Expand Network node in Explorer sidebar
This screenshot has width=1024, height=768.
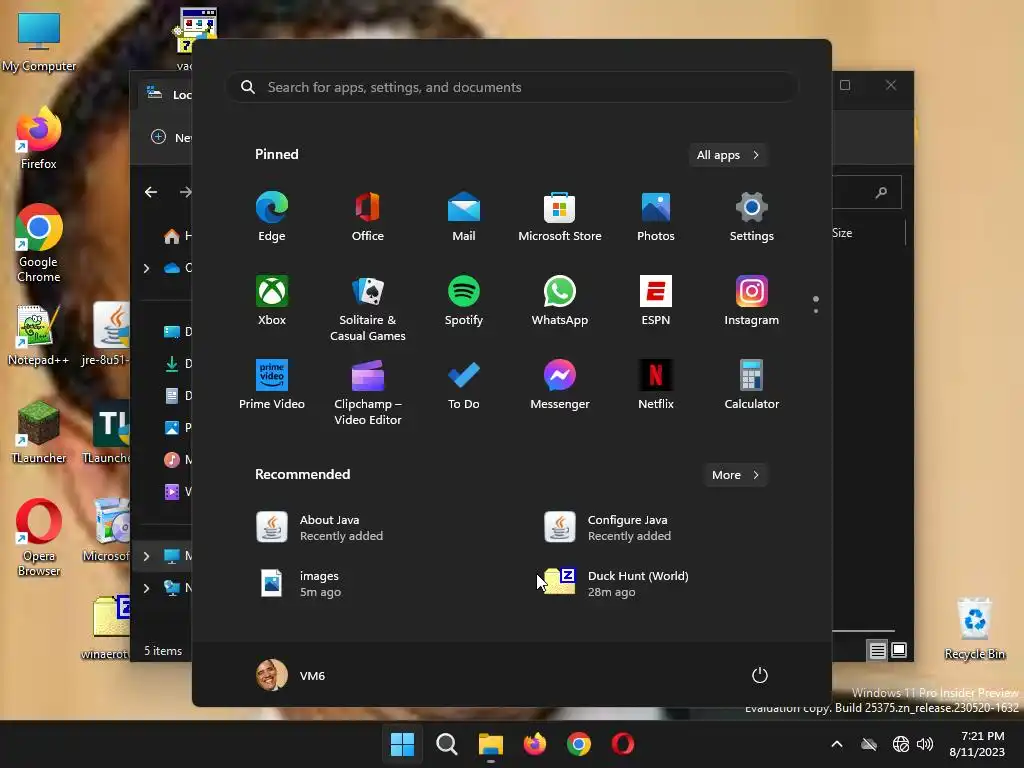[x=146, y=588]
